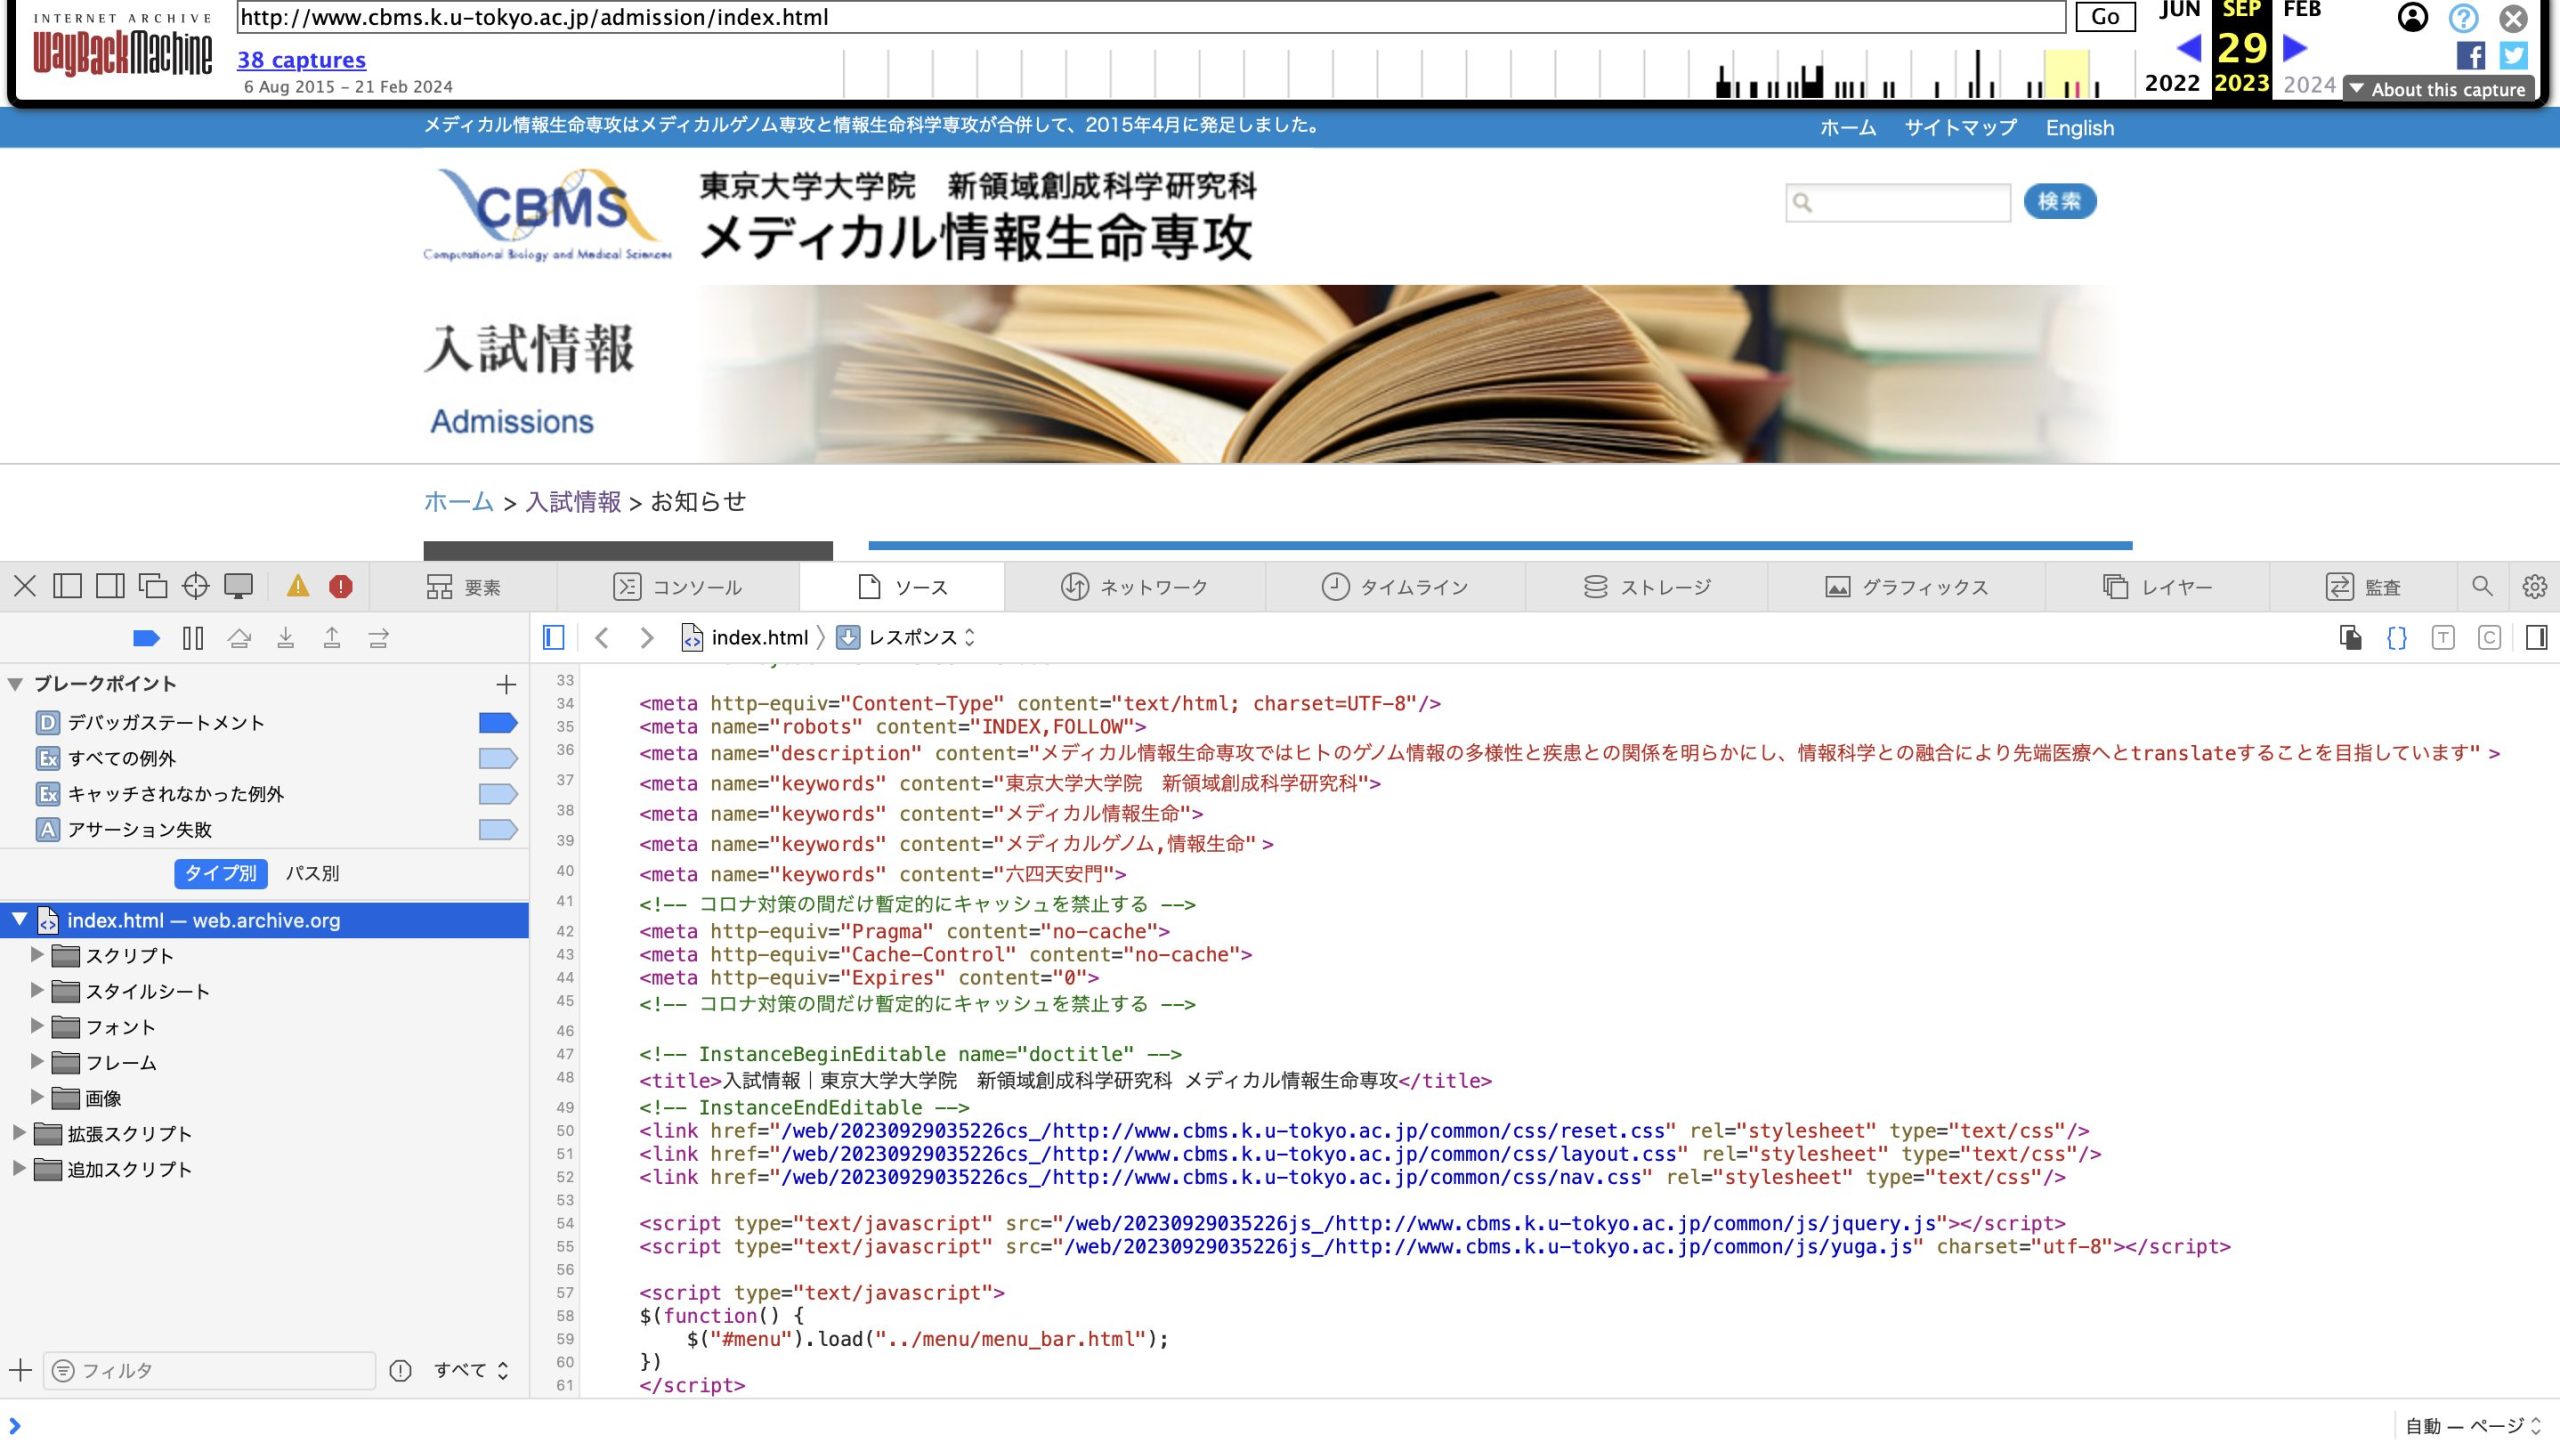Click the element selection crosshair icon
The height and width of the screenshot is (1451, 2560).
coord(195,586)
